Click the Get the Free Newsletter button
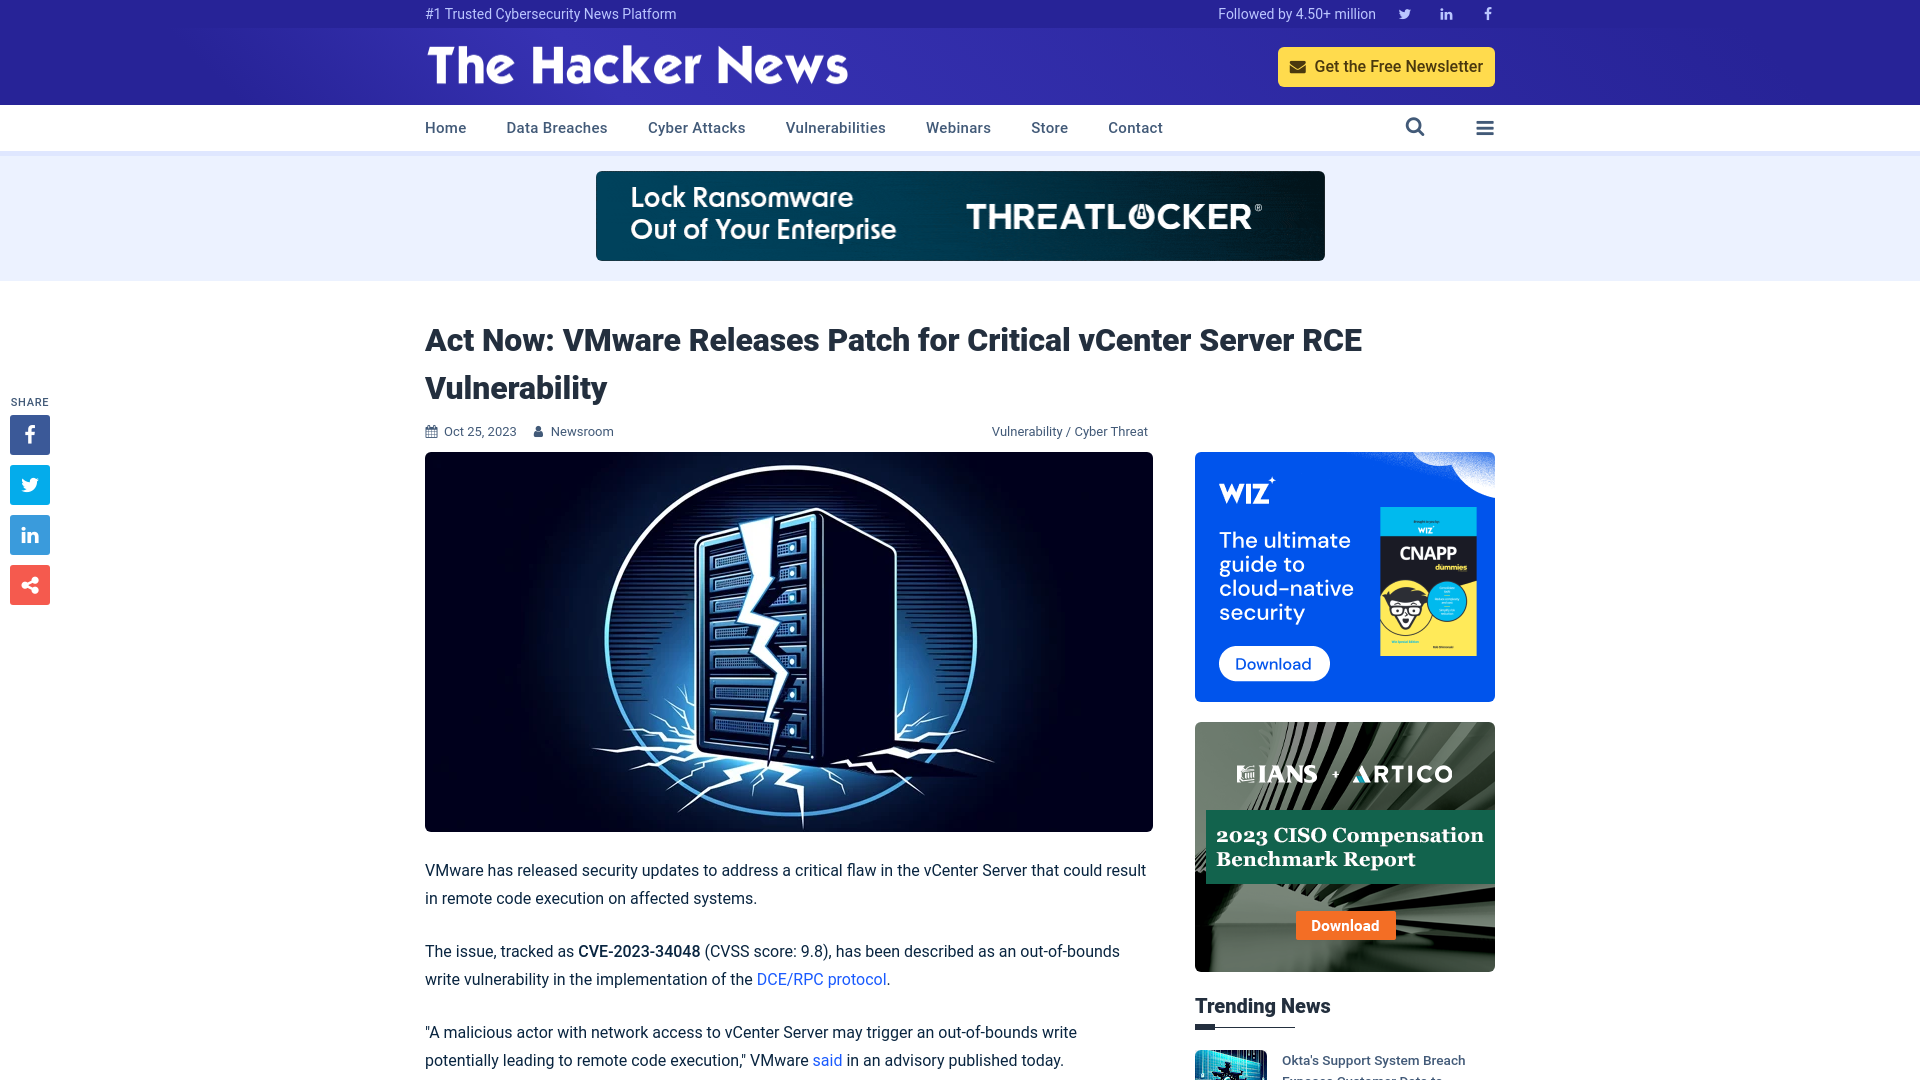The image size is (1920, 1080). 1386,66
